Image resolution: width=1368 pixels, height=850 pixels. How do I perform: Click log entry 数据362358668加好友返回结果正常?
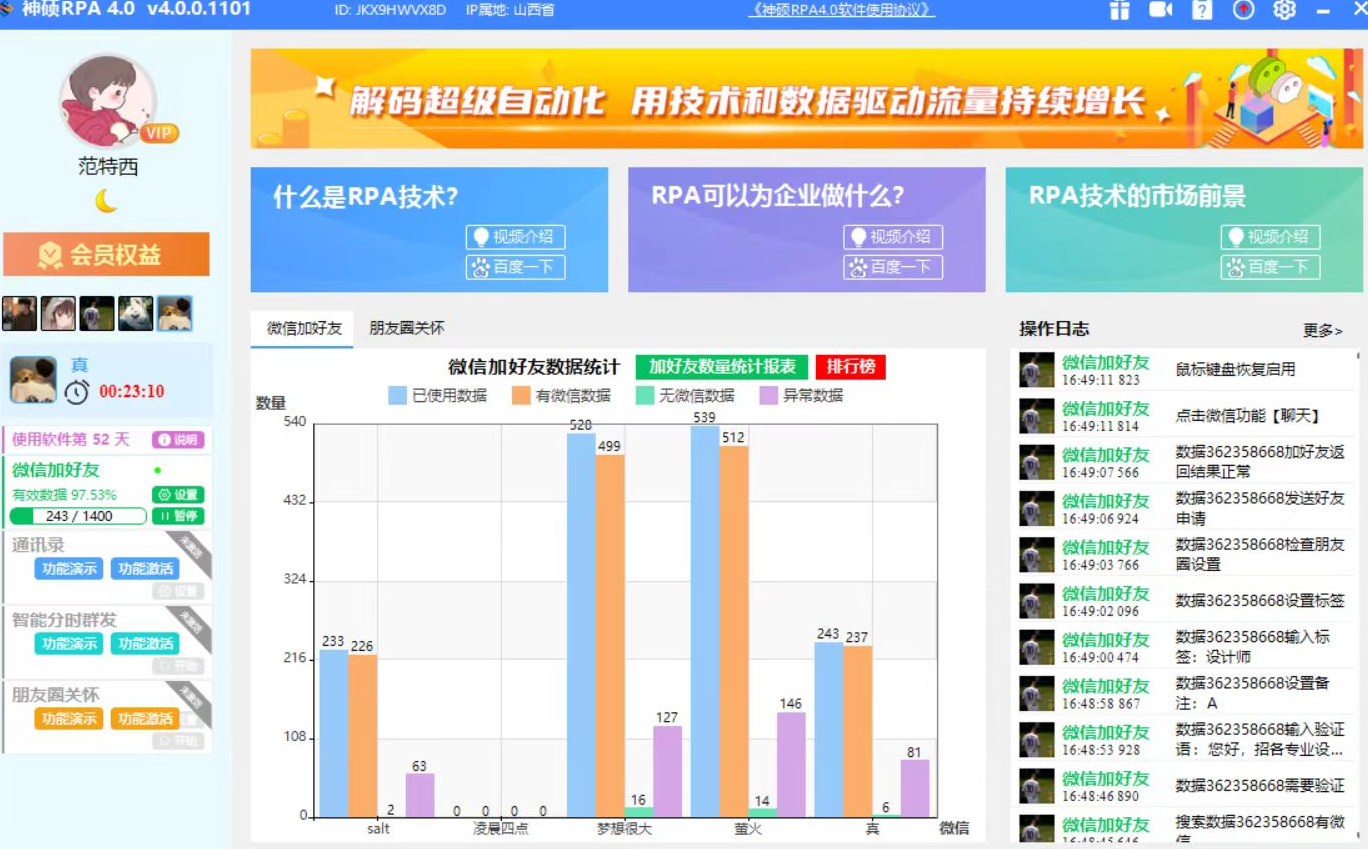coord(1260,462)
